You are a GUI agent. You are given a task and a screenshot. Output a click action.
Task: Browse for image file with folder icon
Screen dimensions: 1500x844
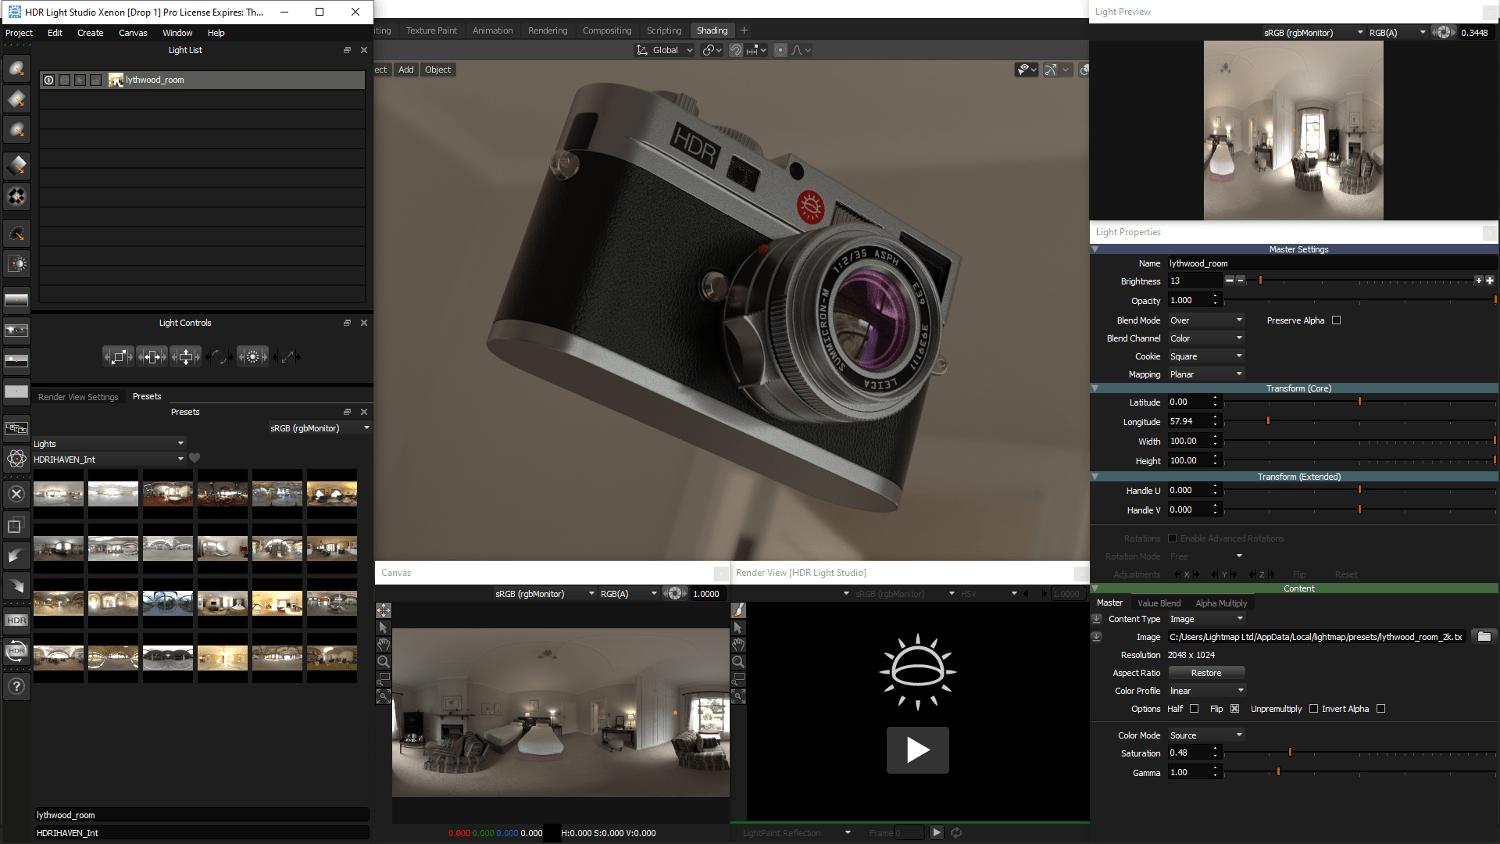coord(1484,636)
